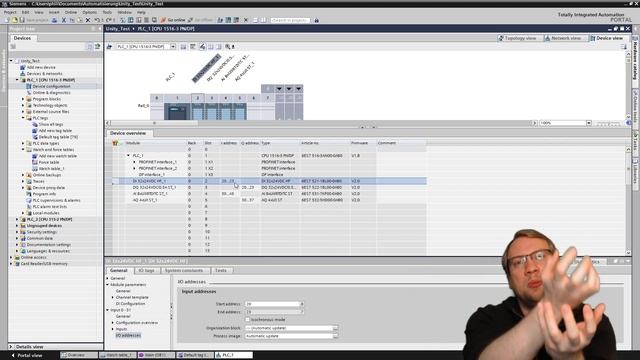Switch to the Texts tab
This screenshot has width=640, height=360.
tap(221, 271)
